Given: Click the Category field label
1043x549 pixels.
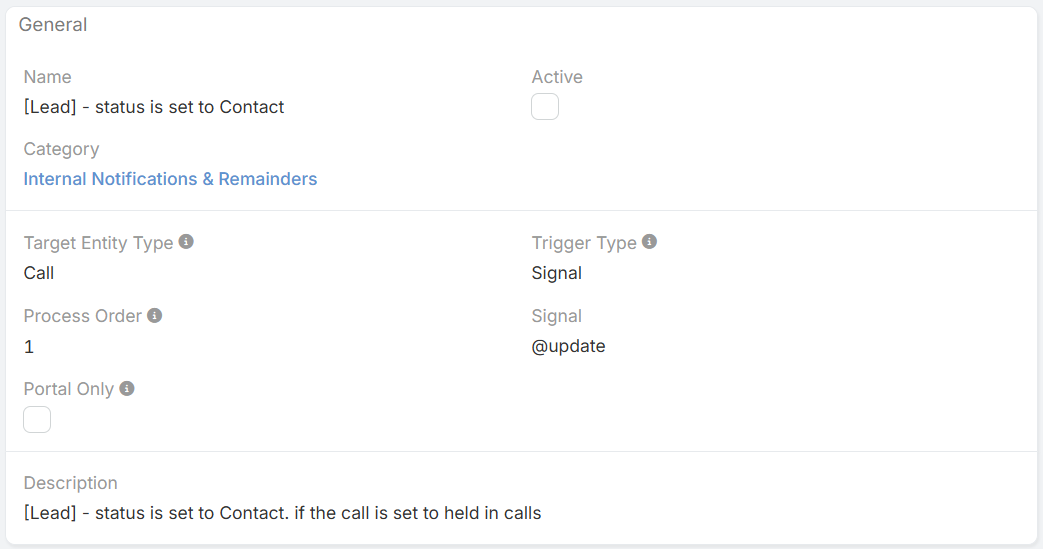Looking at the screenshot, I should [x=61, y=149].
